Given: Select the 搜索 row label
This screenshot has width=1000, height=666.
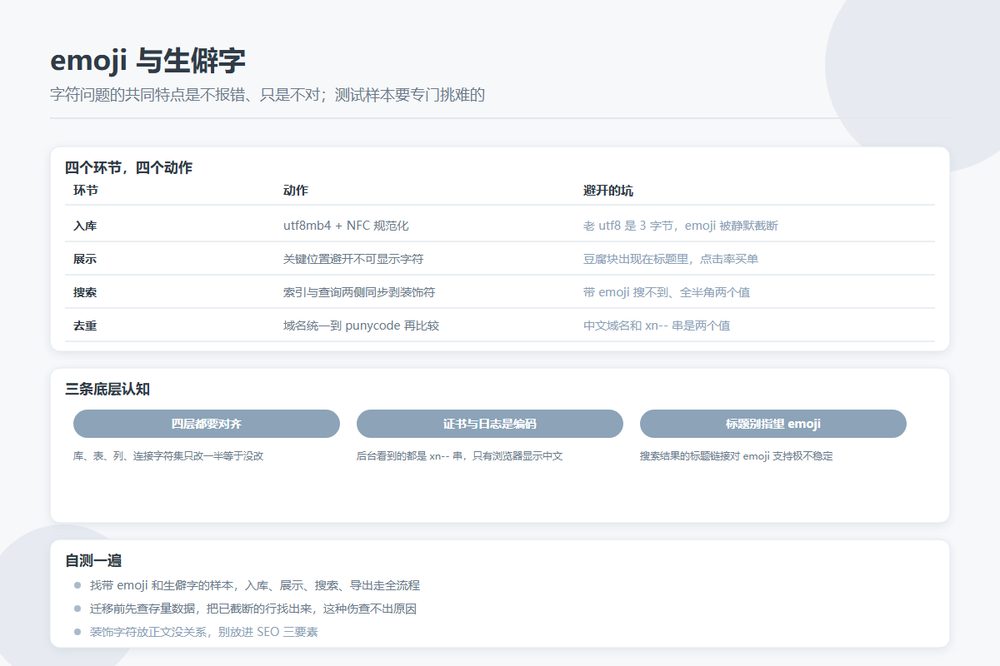Looking at the screenshot, I should point(85,292).
